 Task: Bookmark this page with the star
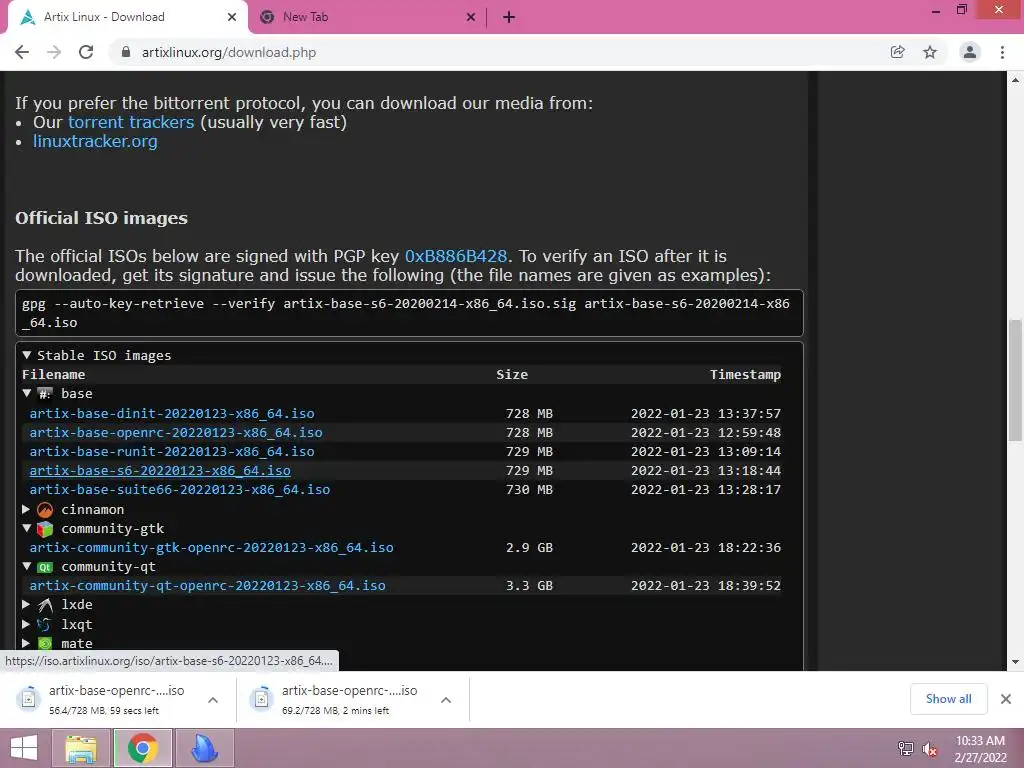pyautogui.click(x=930, y=52)
